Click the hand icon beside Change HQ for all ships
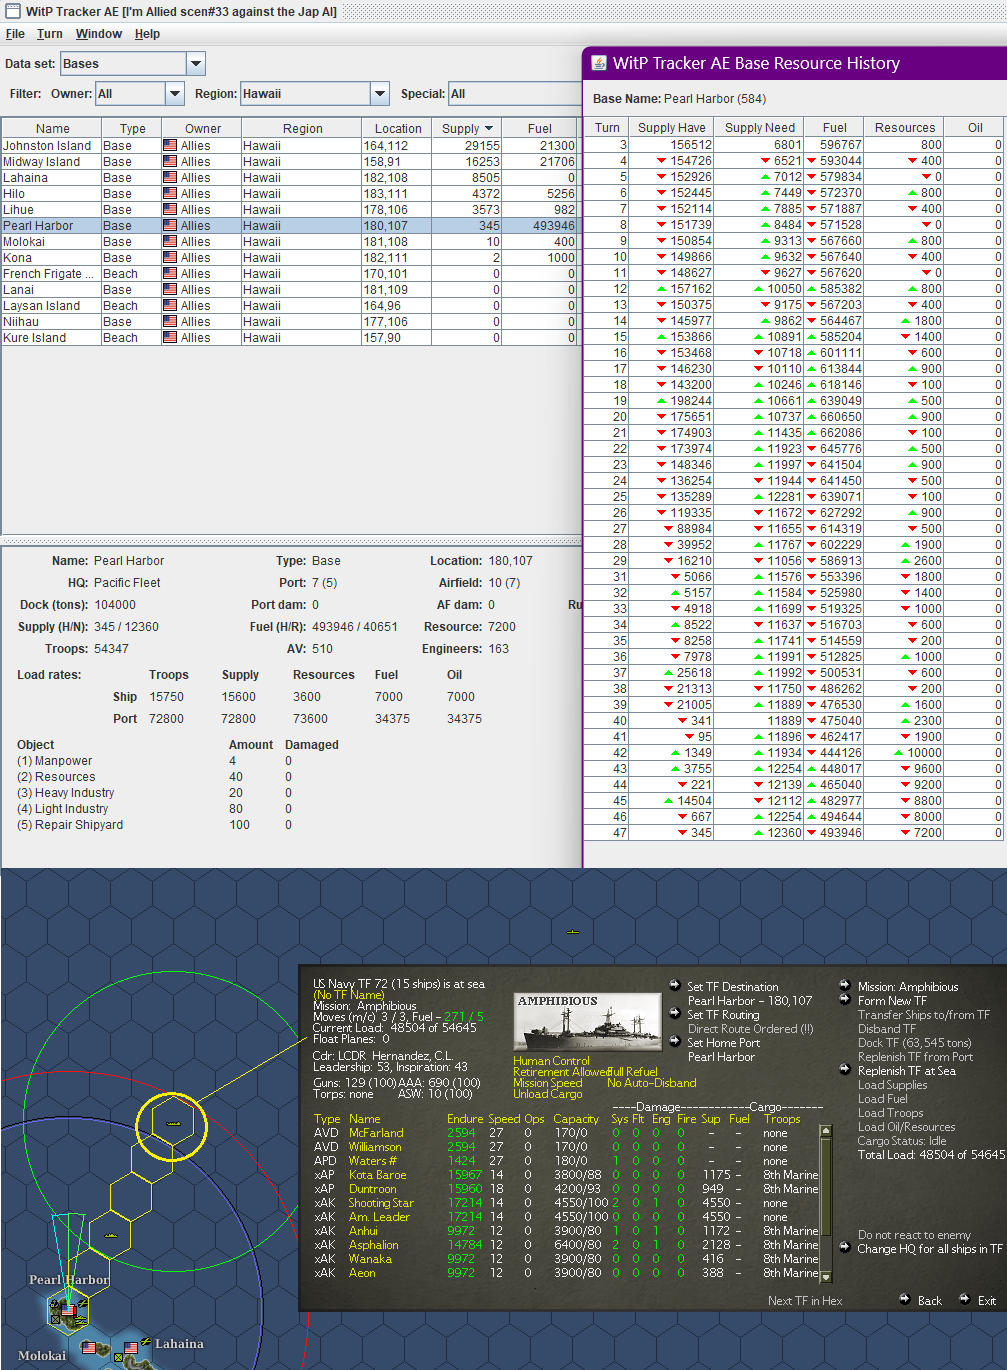Viewport: 1007px width, 1370px height. (845, 1248)
